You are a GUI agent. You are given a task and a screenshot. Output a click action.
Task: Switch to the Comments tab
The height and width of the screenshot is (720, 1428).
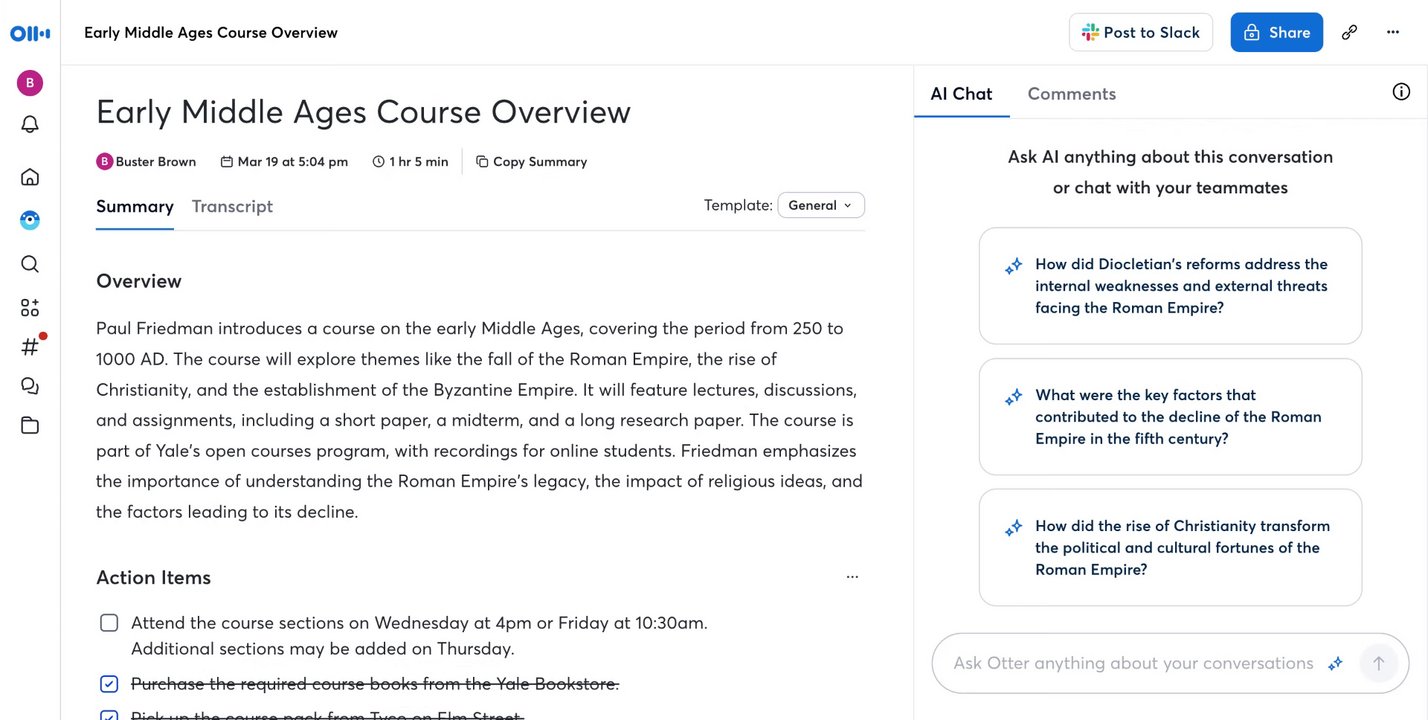[1071, 94]
